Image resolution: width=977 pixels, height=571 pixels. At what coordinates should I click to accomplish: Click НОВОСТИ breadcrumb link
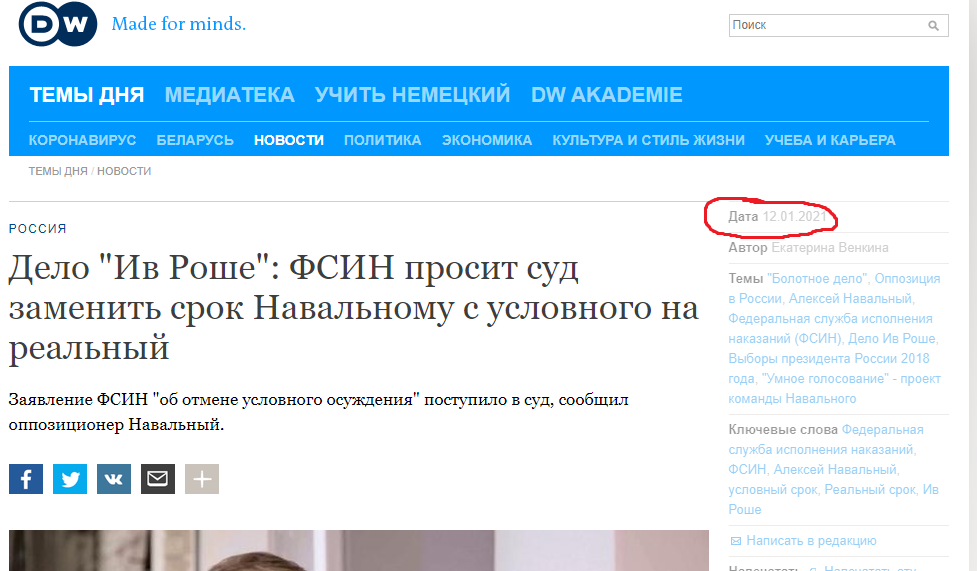tap(124, 171)
